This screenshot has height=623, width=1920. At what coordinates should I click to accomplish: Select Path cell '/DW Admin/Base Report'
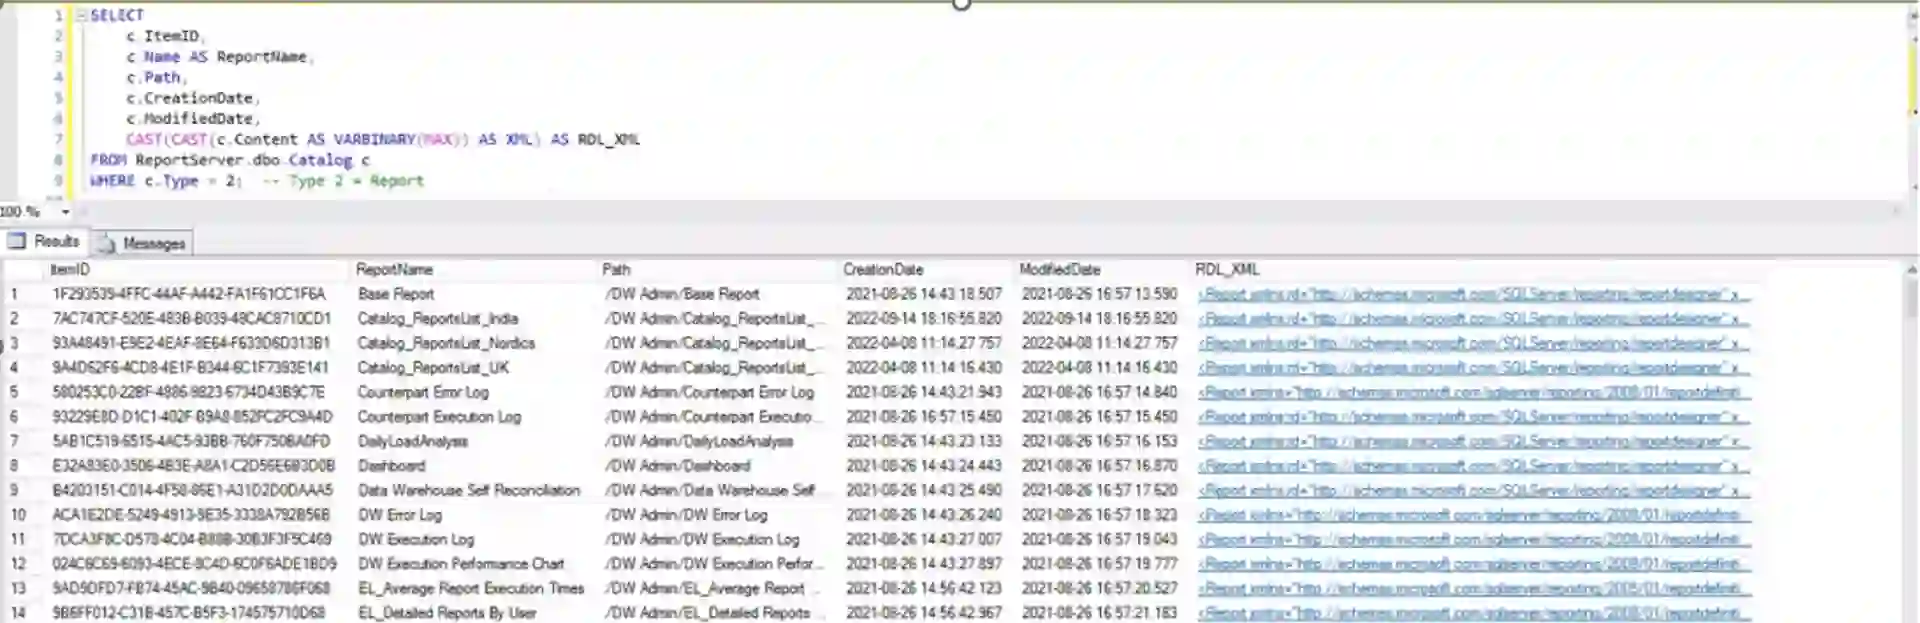[682, 295]
